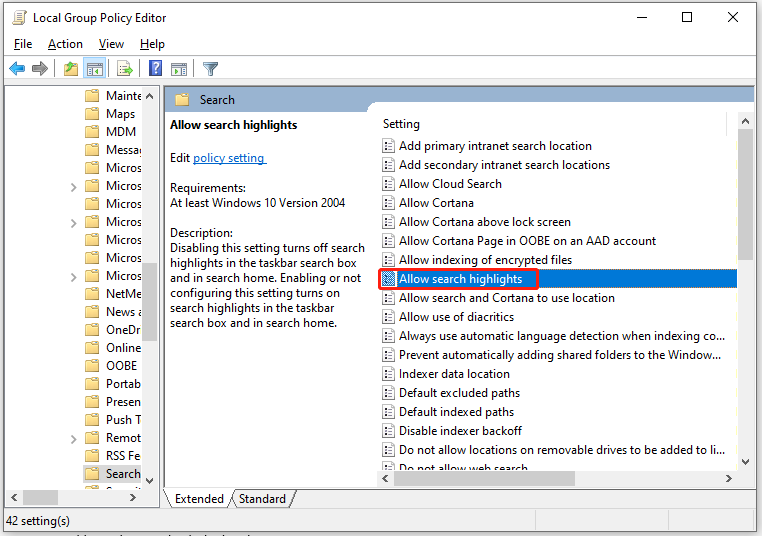Select Default indexed paths setting

(x=456, y=412)
